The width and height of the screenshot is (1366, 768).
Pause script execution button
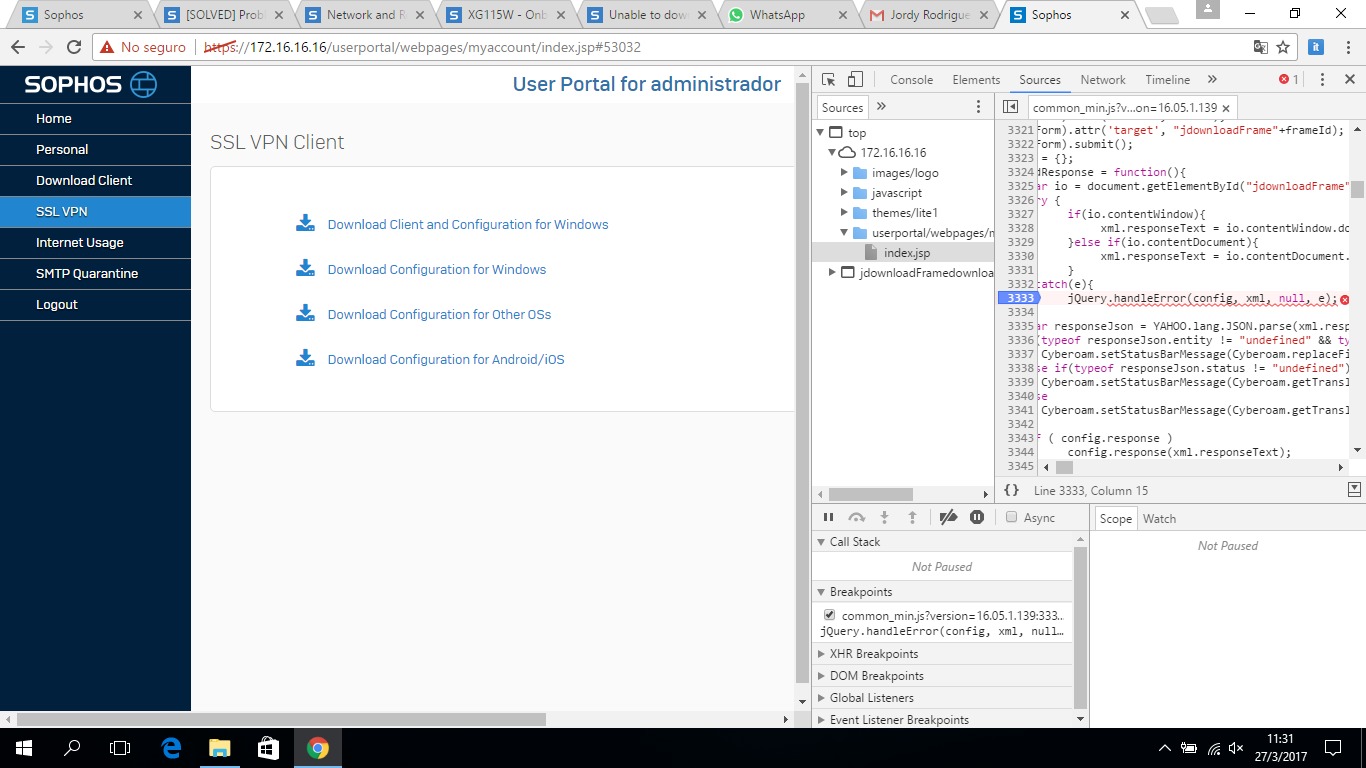click(828, 517)
